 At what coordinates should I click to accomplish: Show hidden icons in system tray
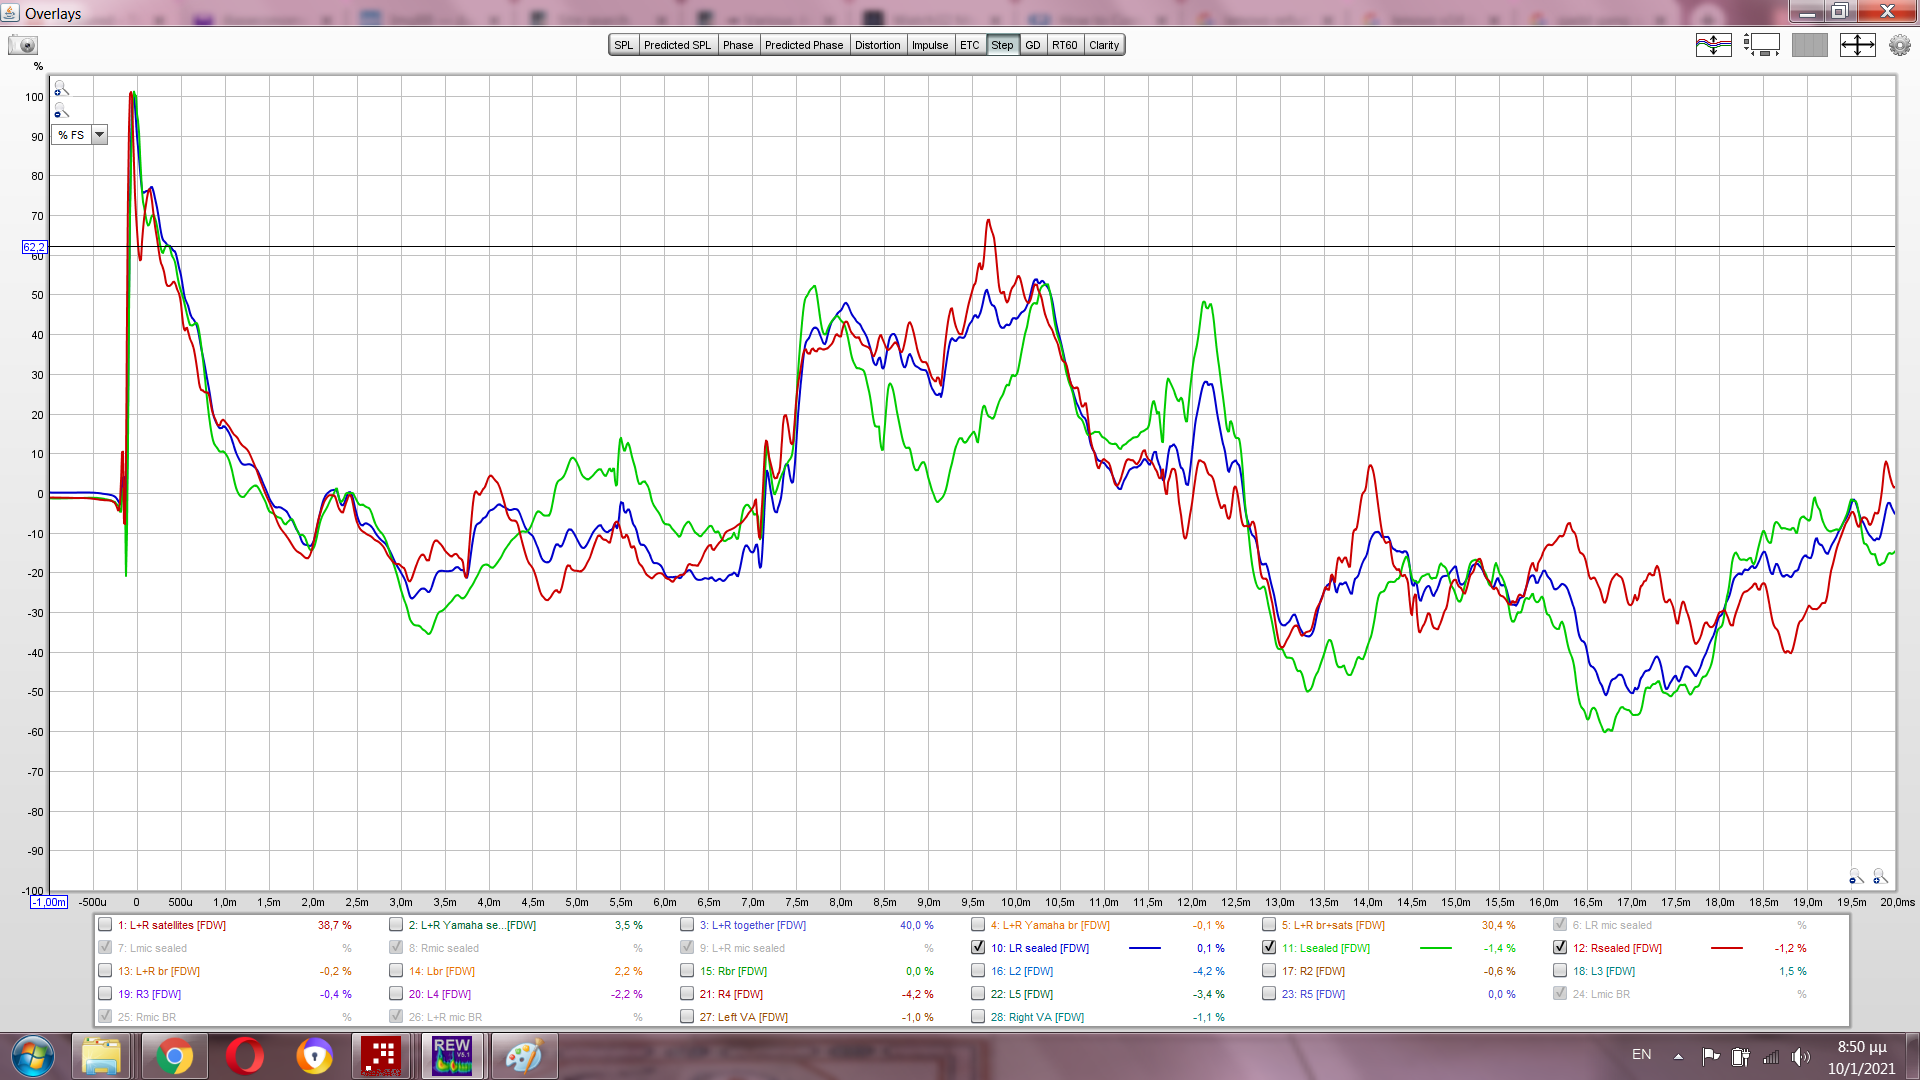tap(1678, 1056)
